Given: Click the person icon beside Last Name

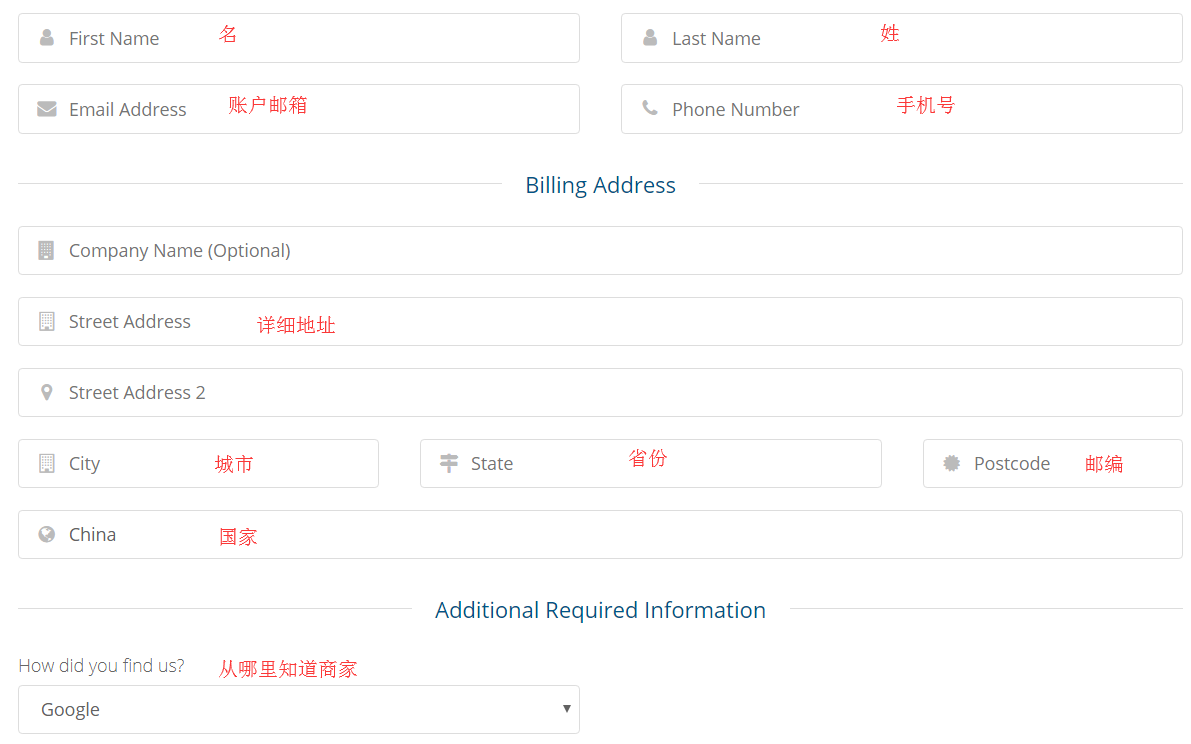Looking at the screenshot, I should coord(650,38).
